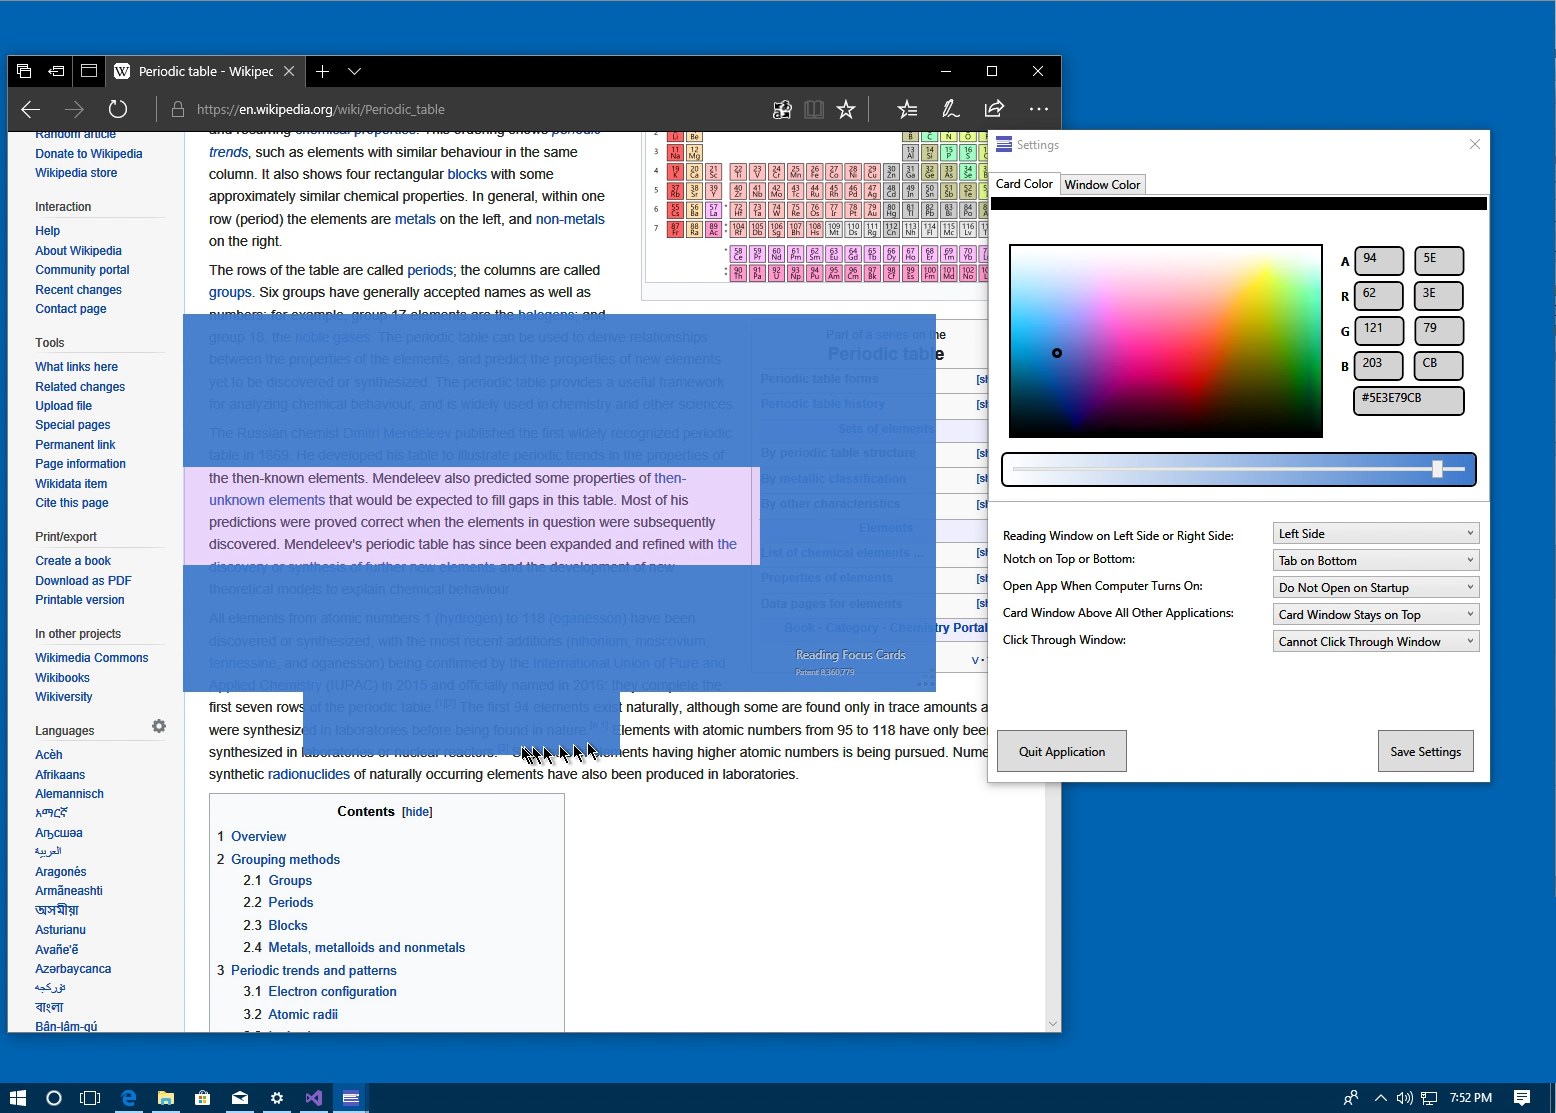Switch to the Card Color tab
Screen dimensions: 1556x1113
click(x=1024, y=184)
